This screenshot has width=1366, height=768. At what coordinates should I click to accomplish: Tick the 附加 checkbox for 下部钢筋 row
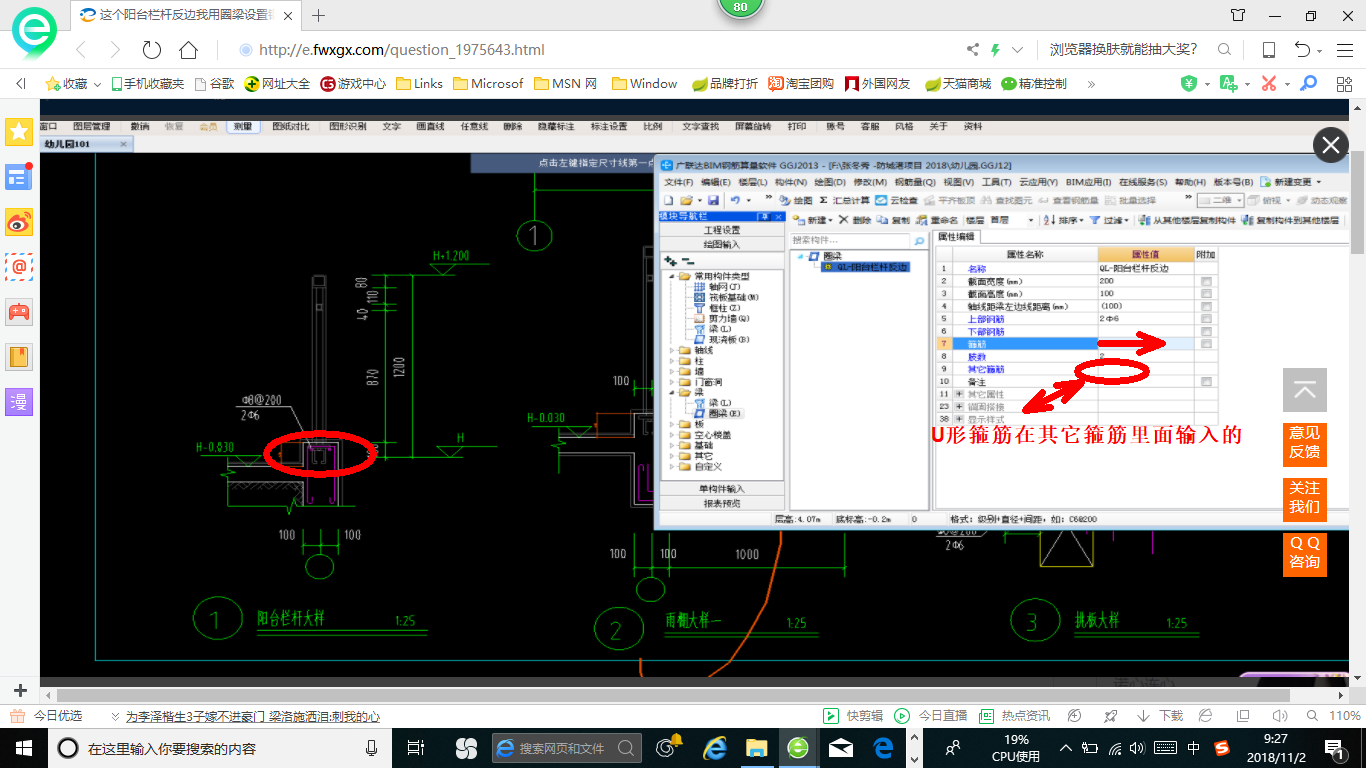click(x=1207, y=331)
